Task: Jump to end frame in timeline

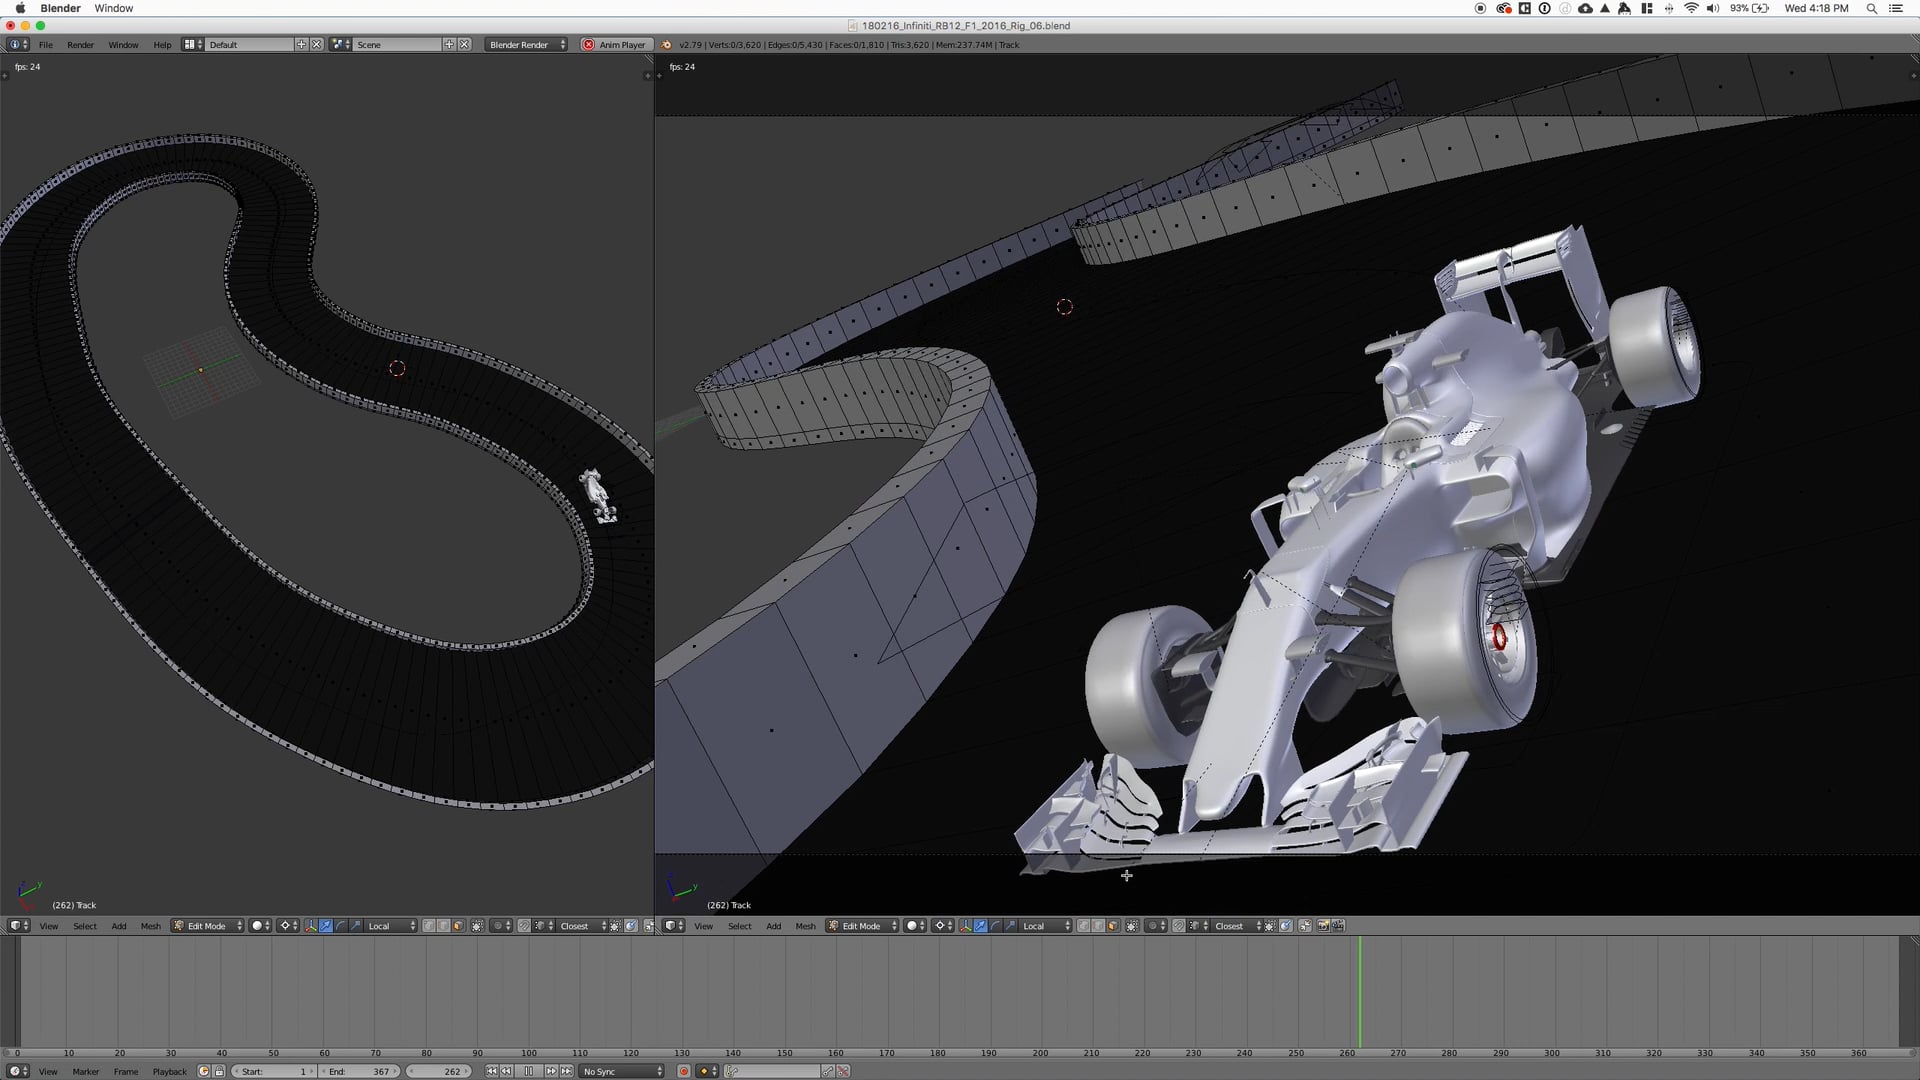Action: (567, 1071)
